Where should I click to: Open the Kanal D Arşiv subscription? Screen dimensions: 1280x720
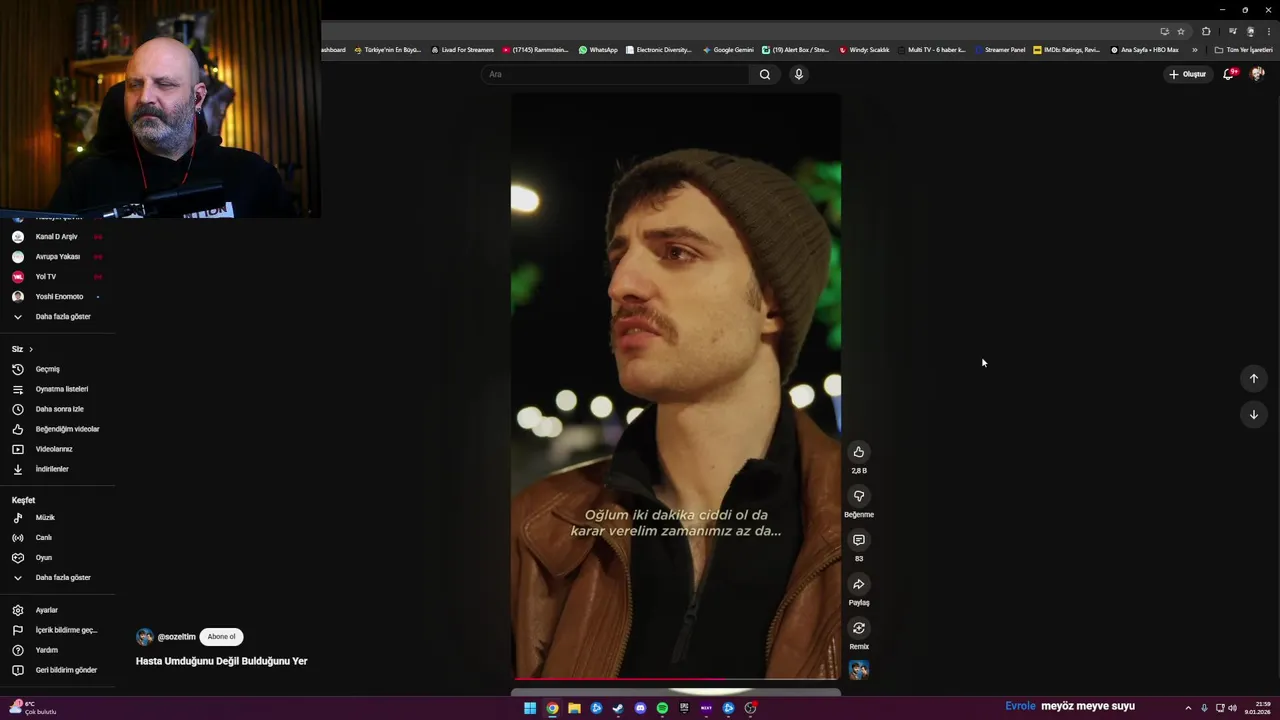[x=57, y=237]
